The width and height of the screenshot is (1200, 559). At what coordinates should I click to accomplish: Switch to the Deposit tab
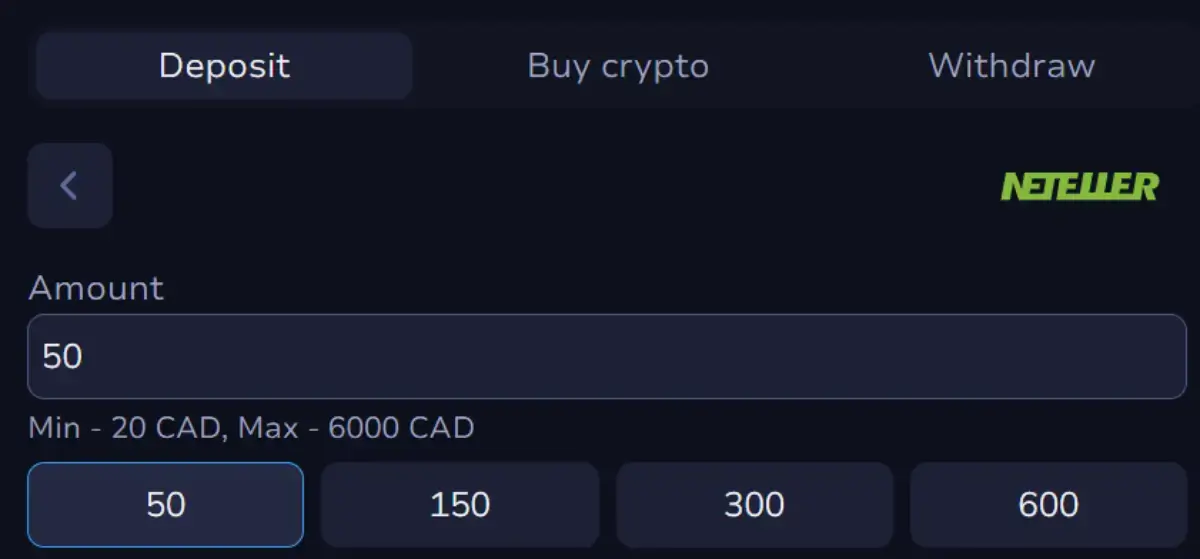pos(224,66)
